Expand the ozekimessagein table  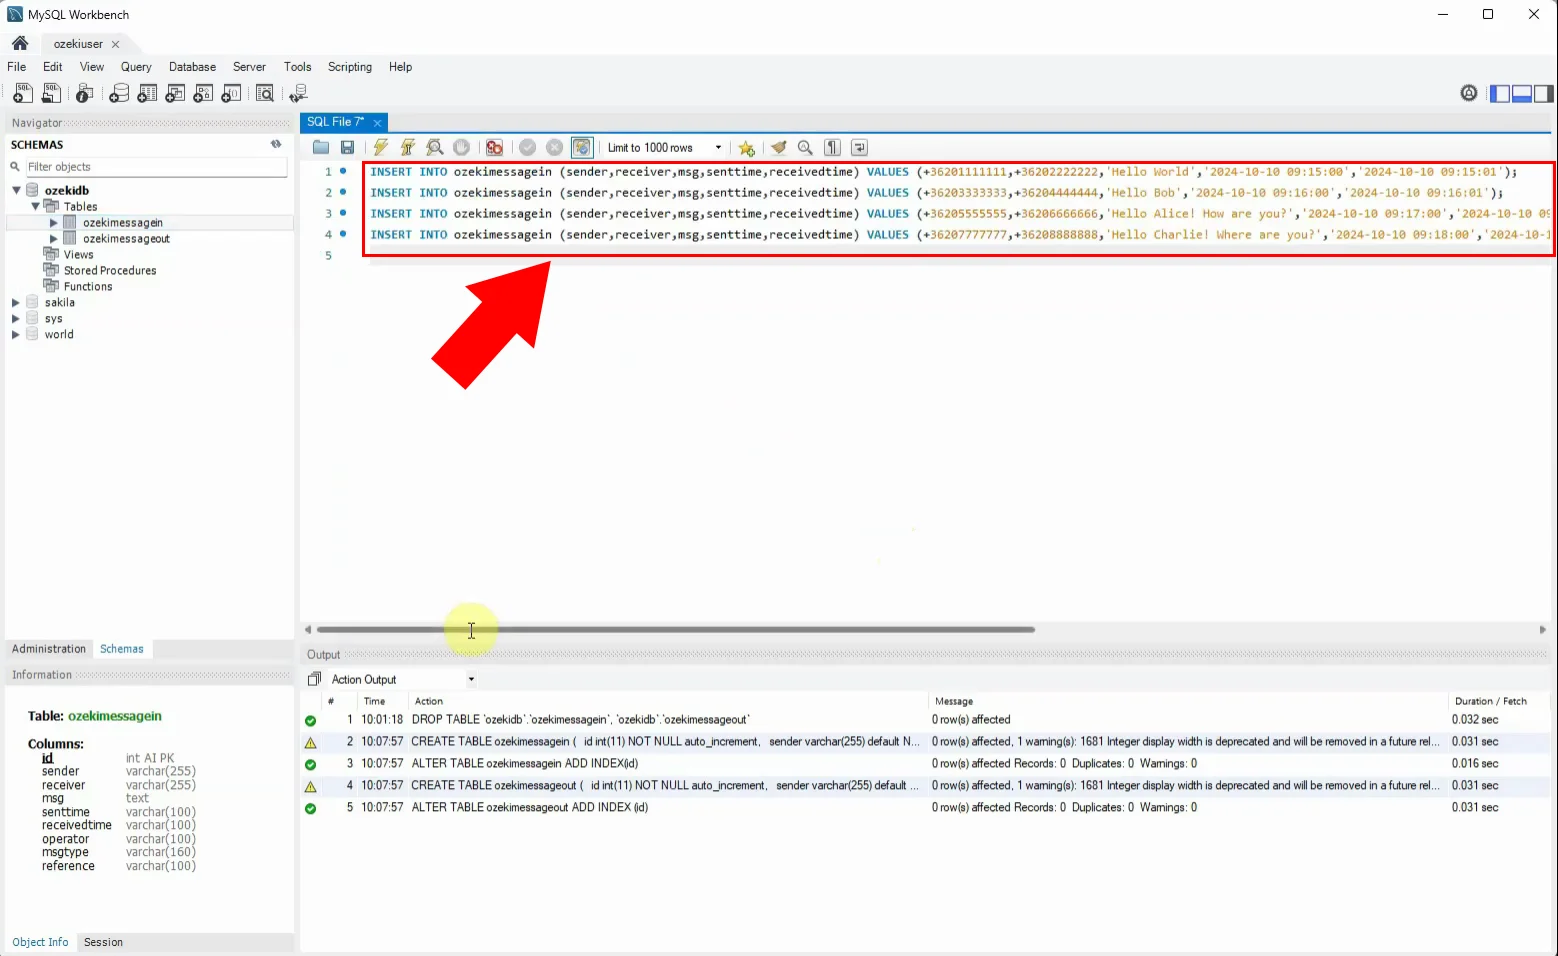[x=54, y=222]
